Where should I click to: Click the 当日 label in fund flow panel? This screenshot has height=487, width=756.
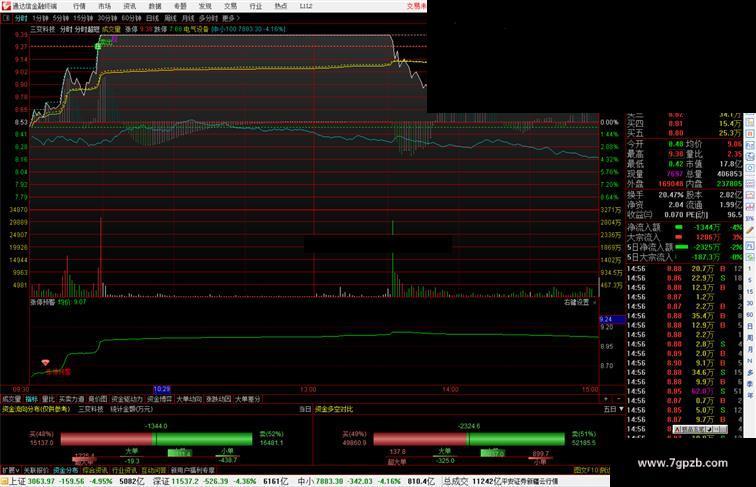[305, 409]
